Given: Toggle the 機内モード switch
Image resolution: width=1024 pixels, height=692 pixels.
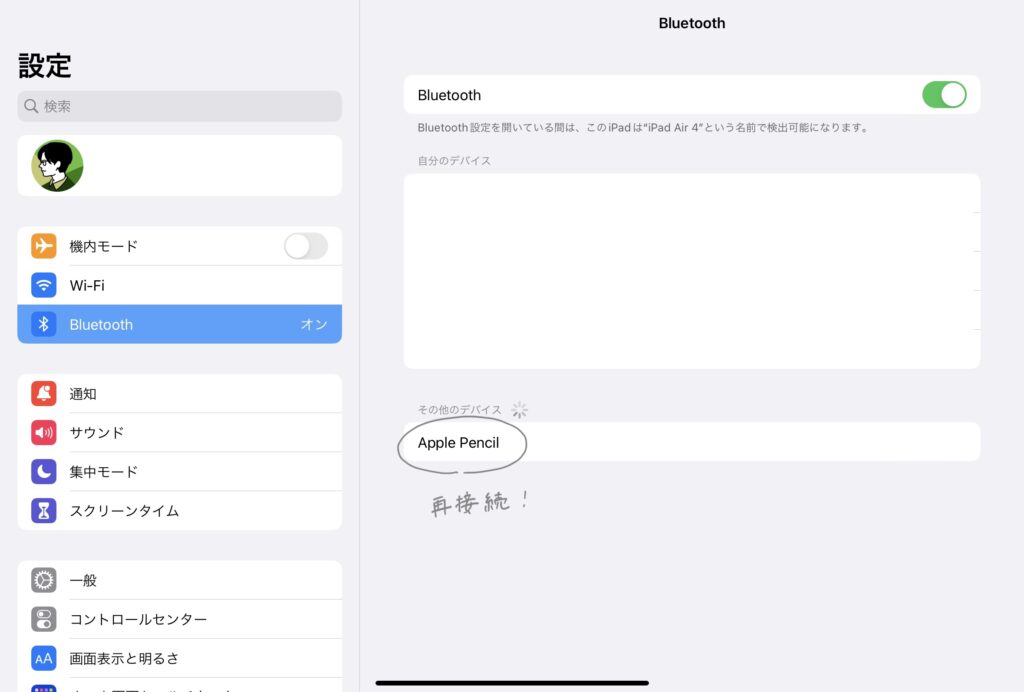Looking at the screenshot, I should [x=306, y=246].
